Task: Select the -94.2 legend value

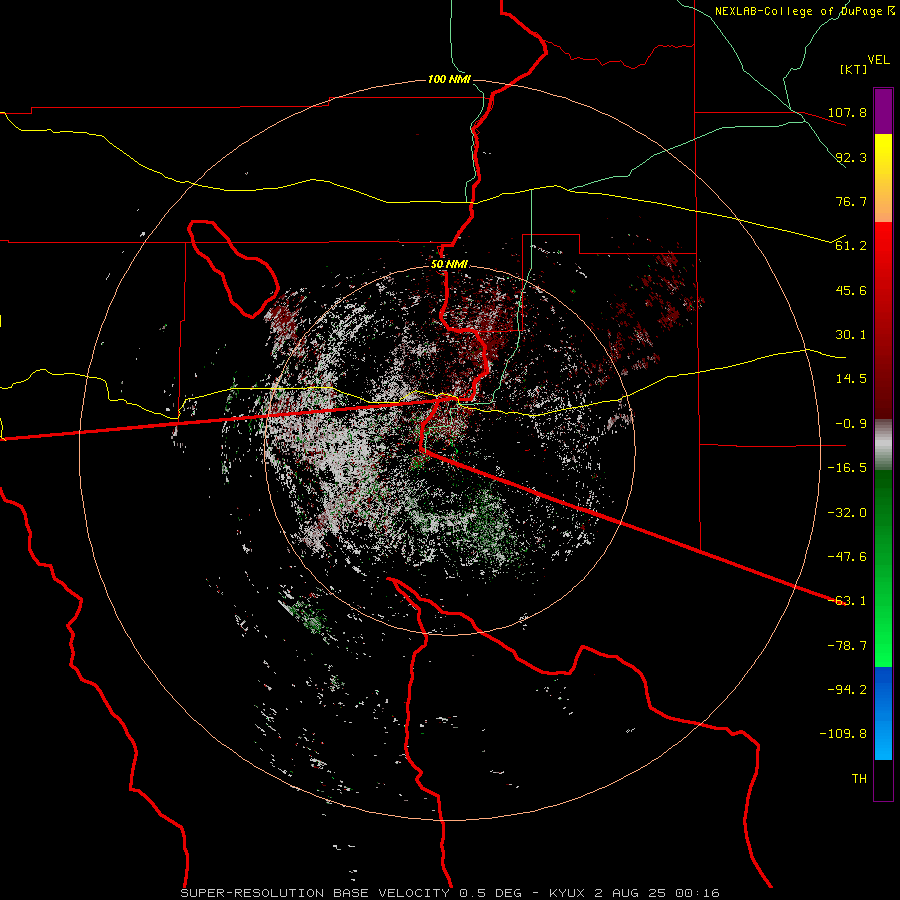Action: (x=847, y=690)
